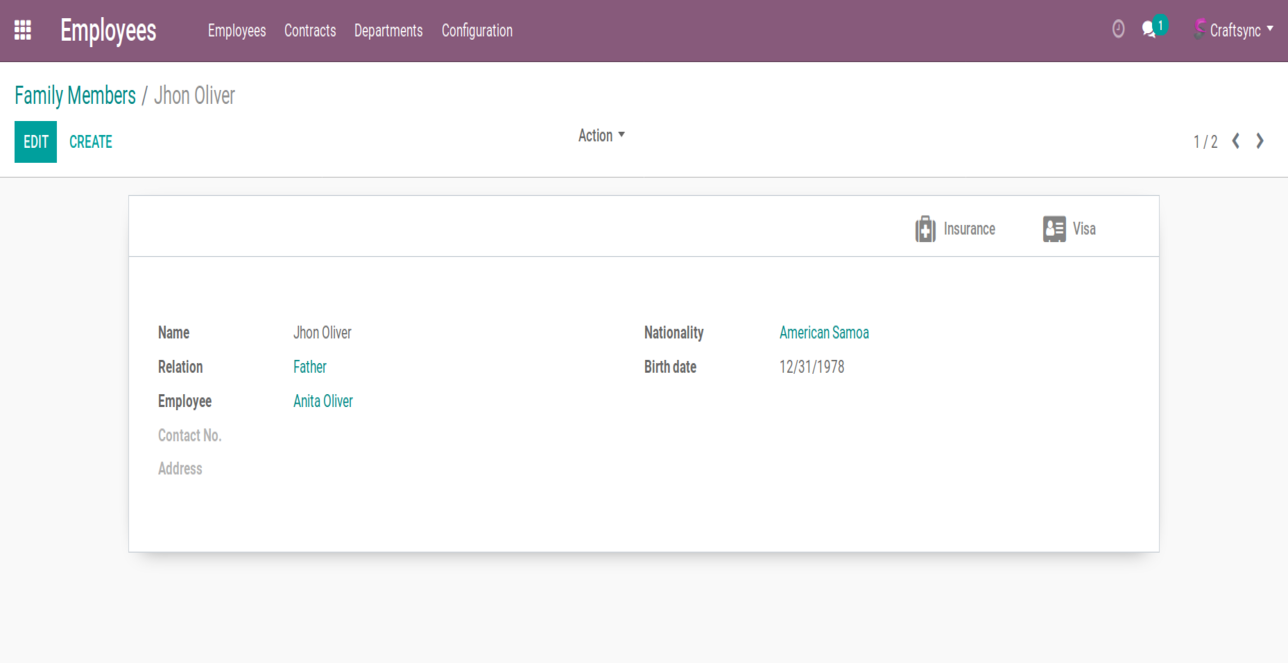The image size is (1288, 663).
Task: Go to previous record with left chevron
Action: (x=1236, y=141)
